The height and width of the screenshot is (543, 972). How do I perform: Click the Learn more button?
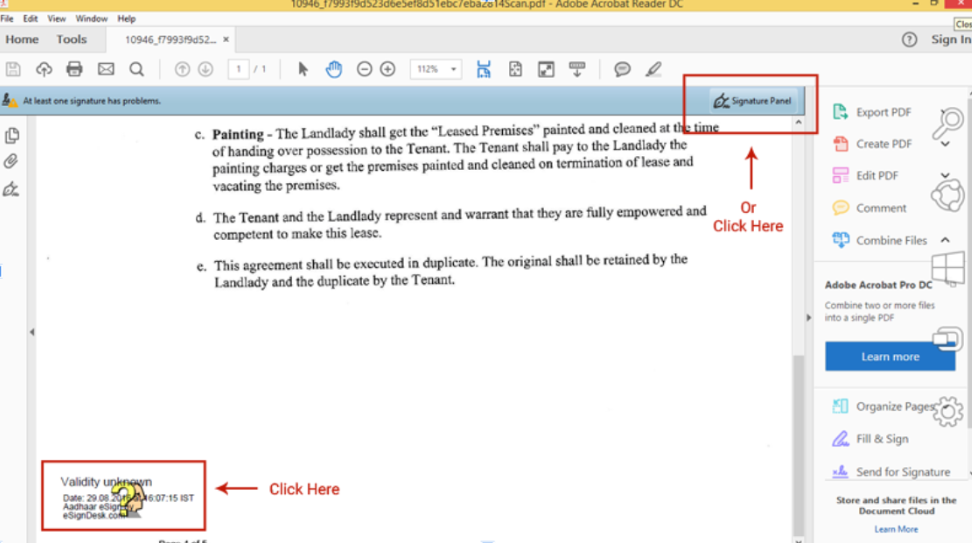889,357
